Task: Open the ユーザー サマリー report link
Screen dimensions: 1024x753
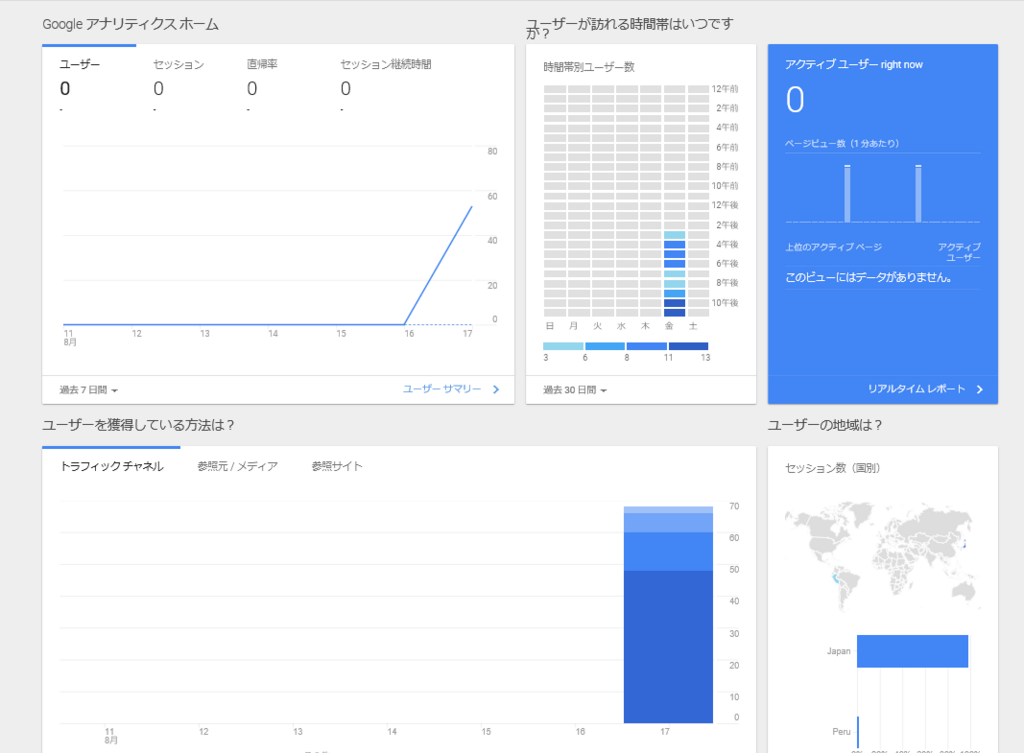Action: (441, 389)
